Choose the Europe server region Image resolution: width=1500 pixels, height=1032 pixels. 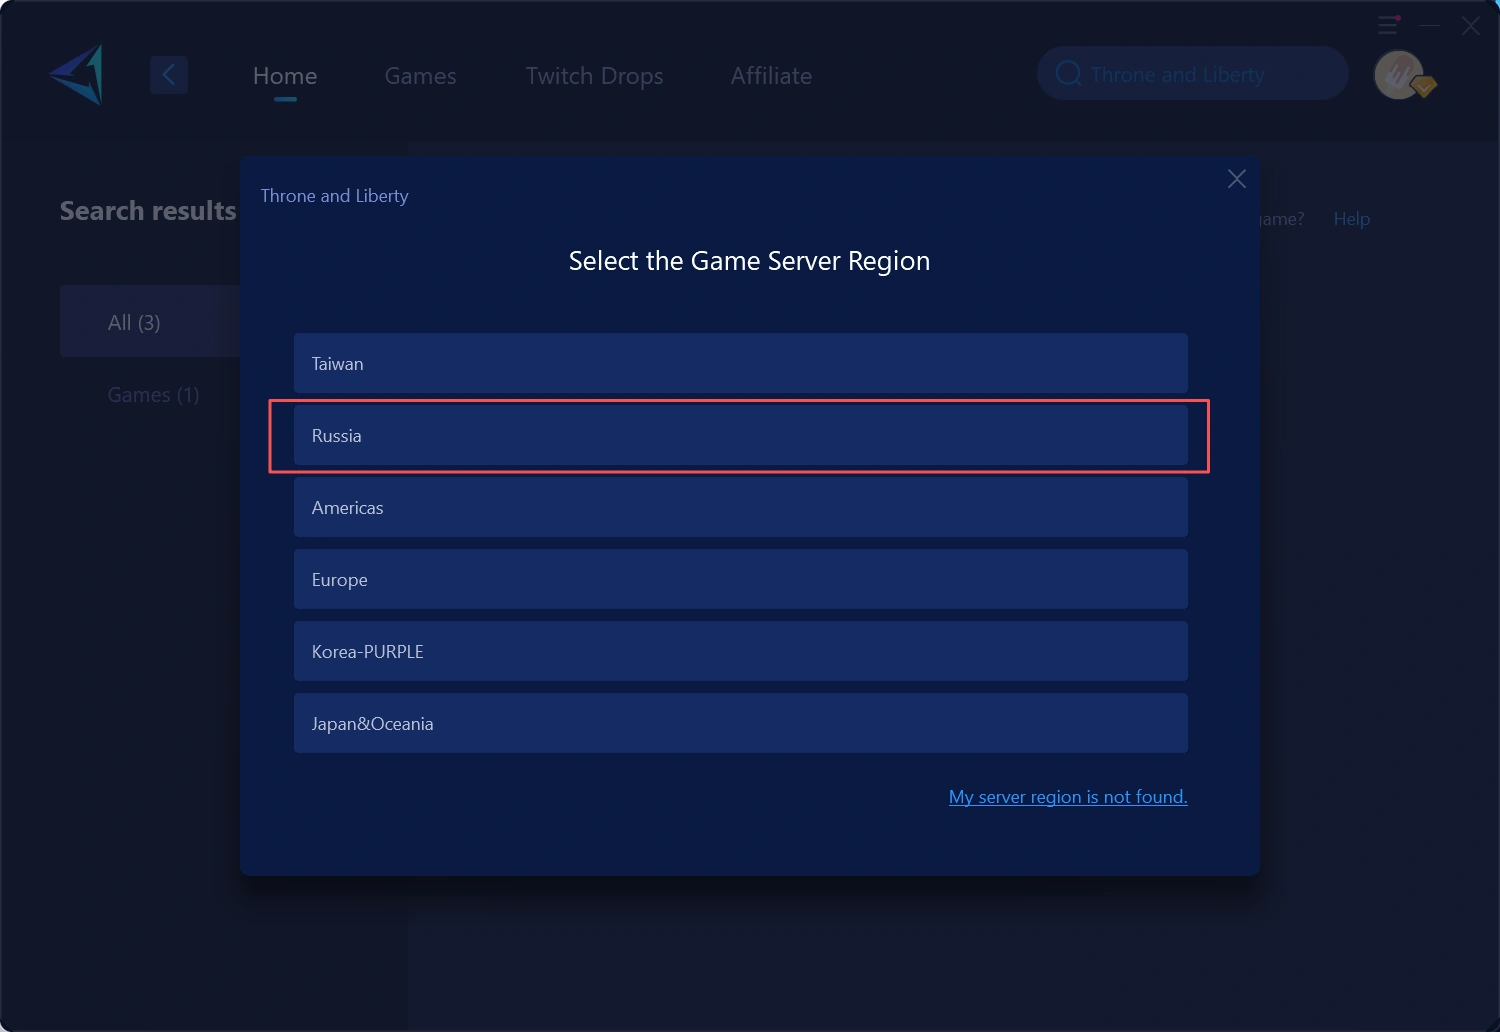click(741, 579)
